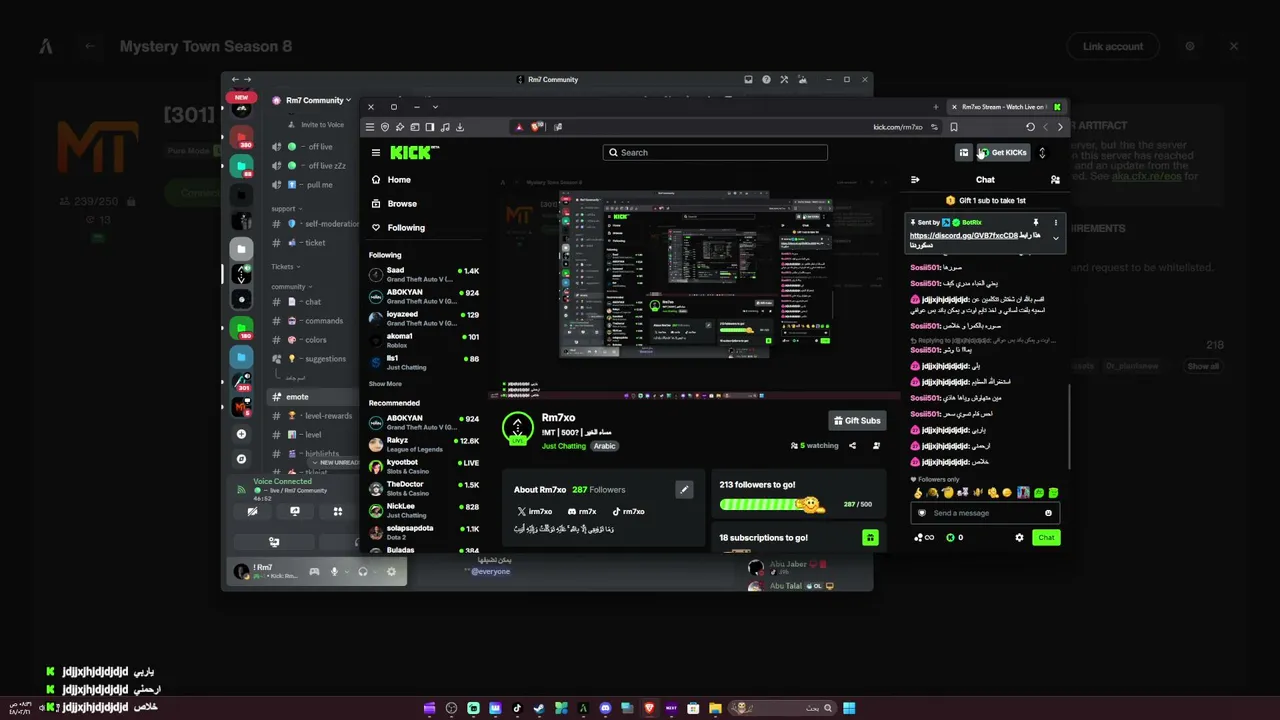Select the emote channel in Discord
The width and height of the screenshot is (1280, 720).
click(x=312, y=397)
